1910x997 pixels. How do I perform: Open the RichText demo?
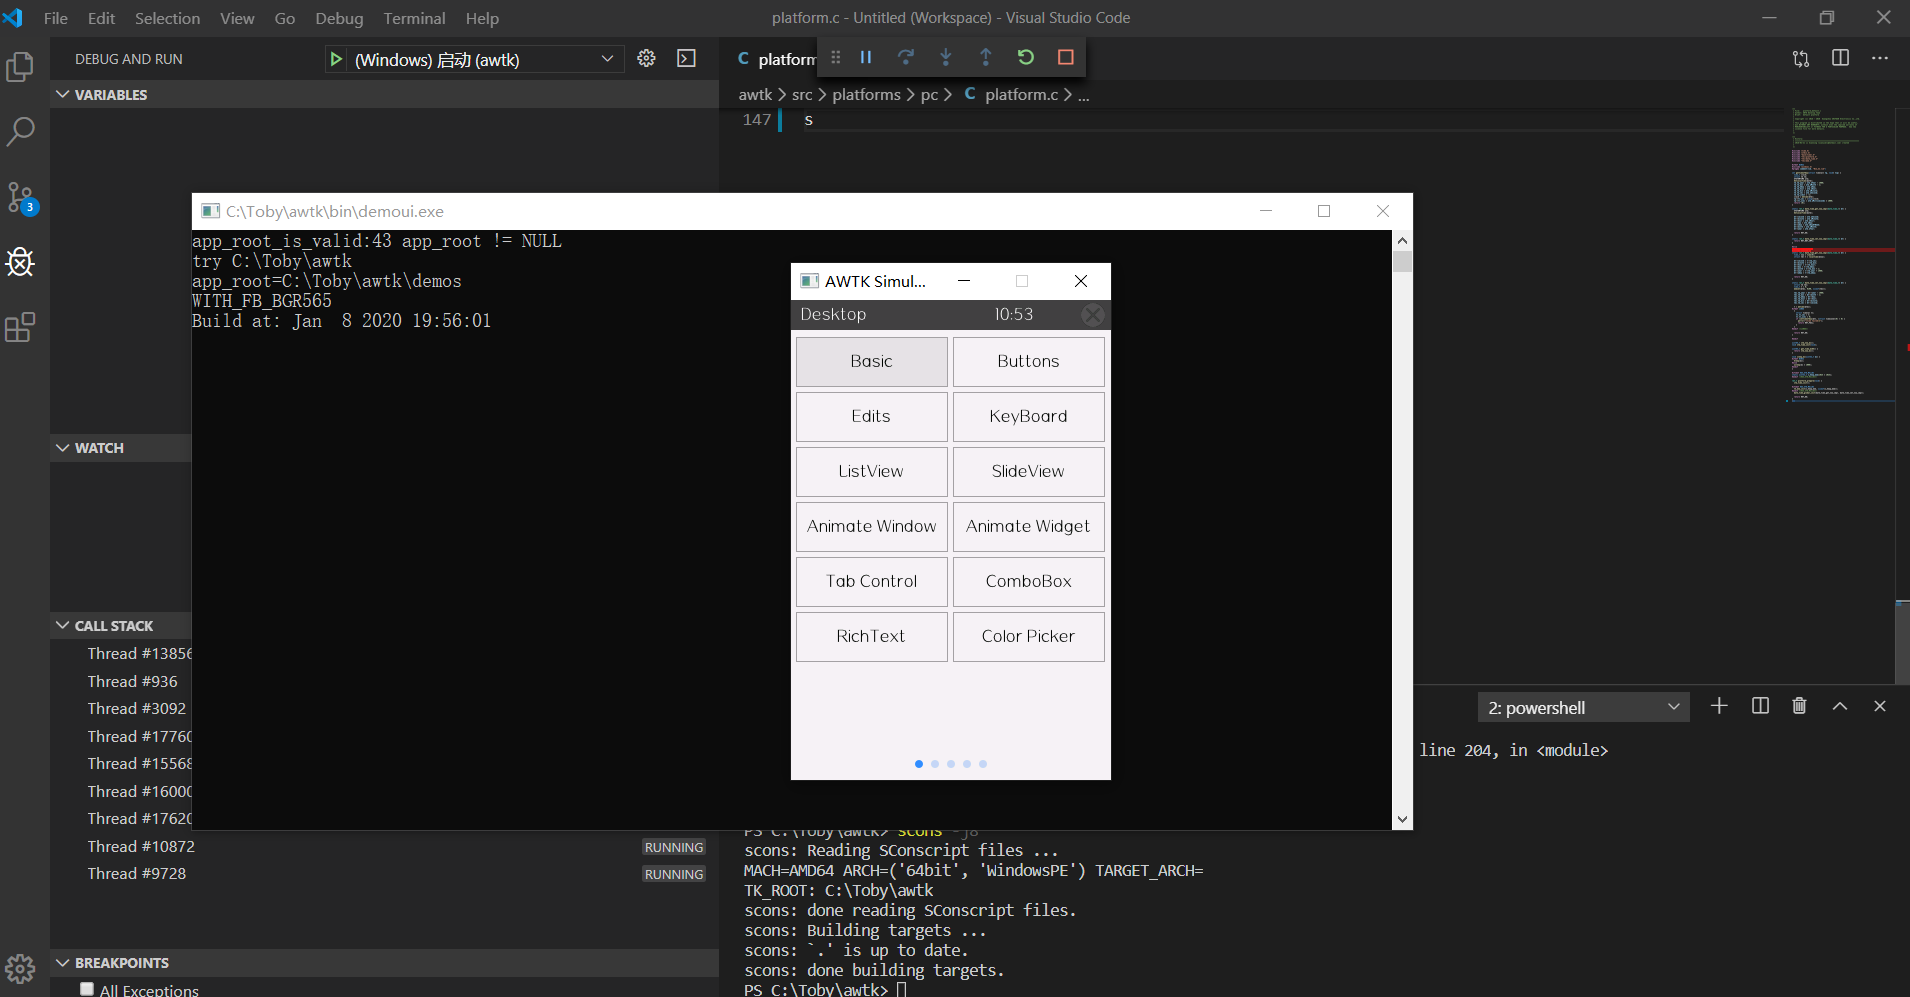coord(872,636)
